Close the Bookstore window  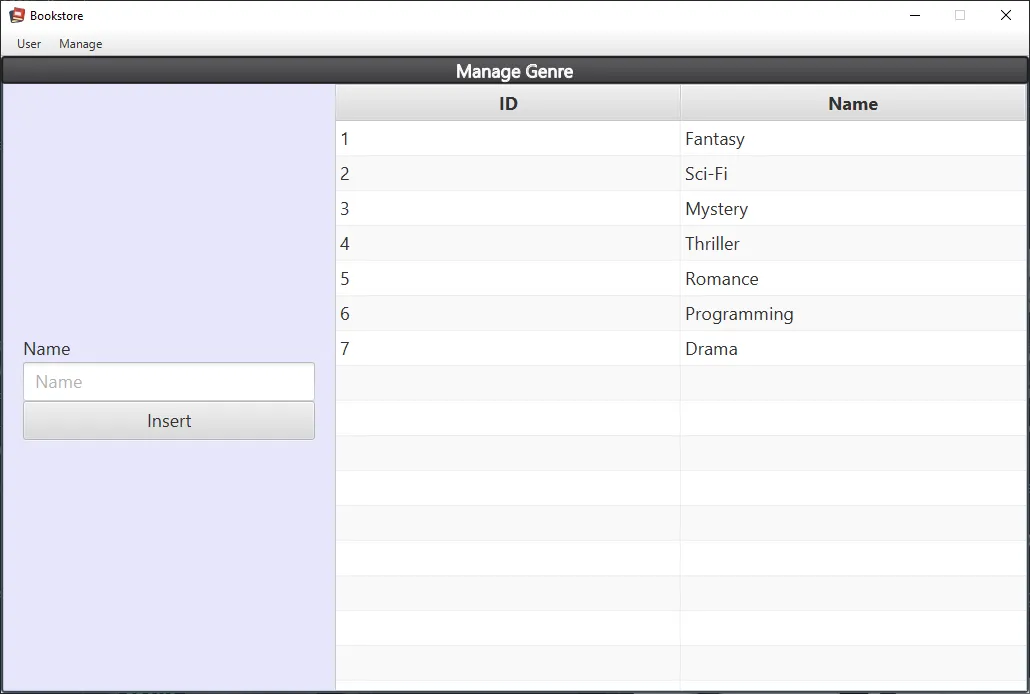tap(1005, 15)
